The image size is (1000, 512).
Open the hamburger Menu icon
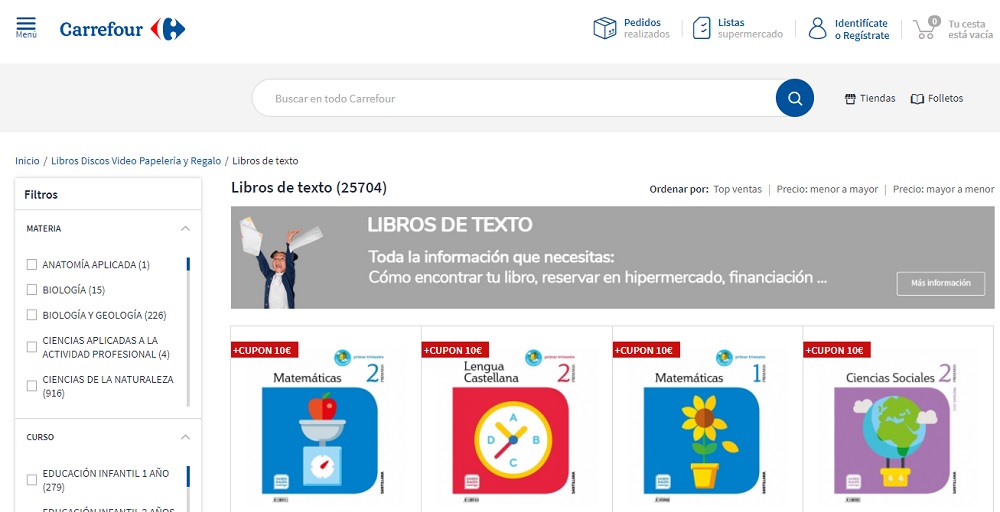[26, 26]
